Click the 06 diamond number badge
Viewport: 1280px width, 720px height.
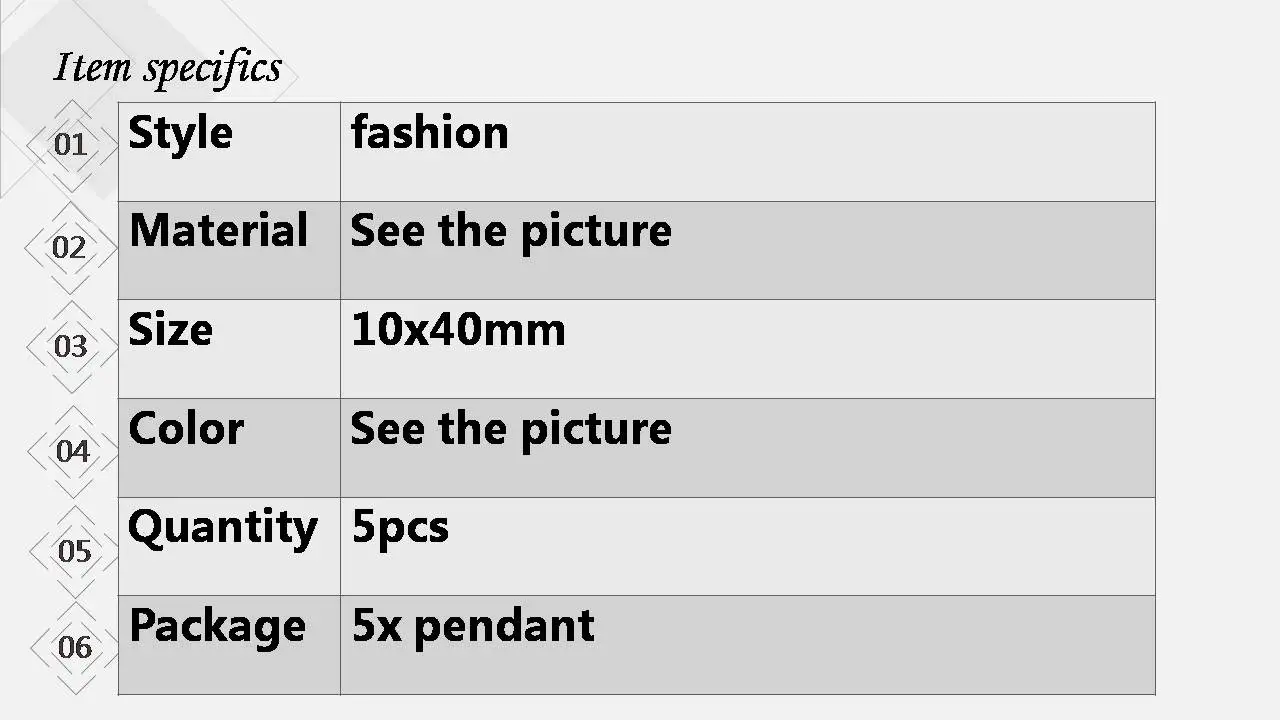click(x=74, y=648)
